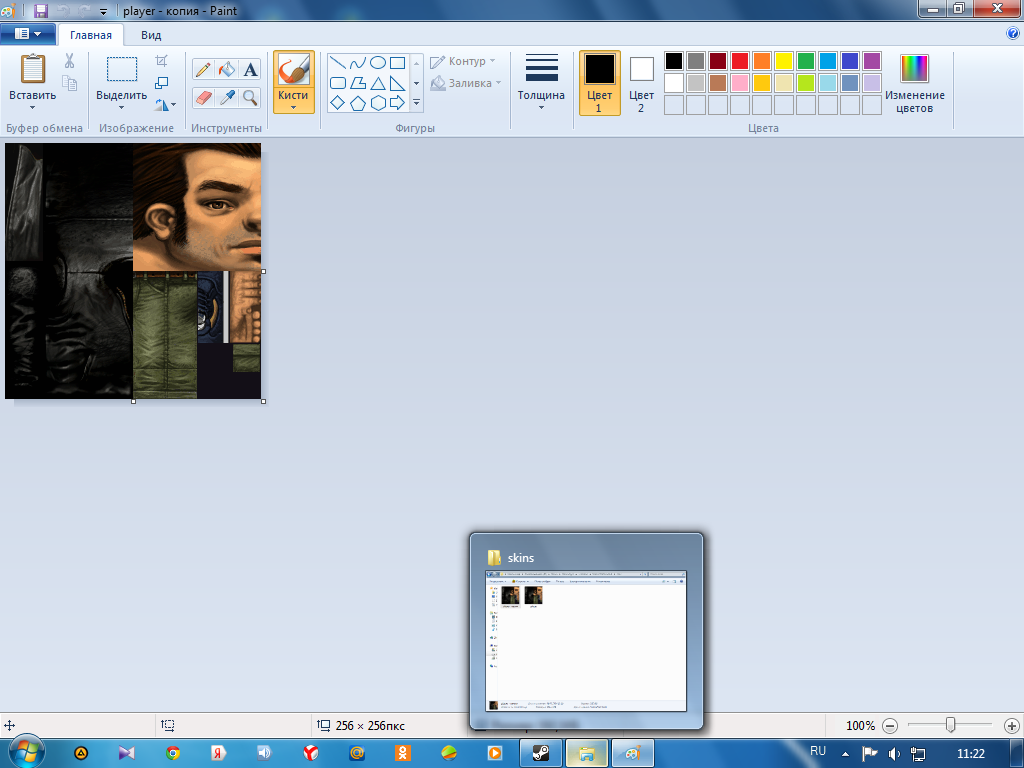Click the Copy icon
The image size is (1024, 768).
click(69, 82)
